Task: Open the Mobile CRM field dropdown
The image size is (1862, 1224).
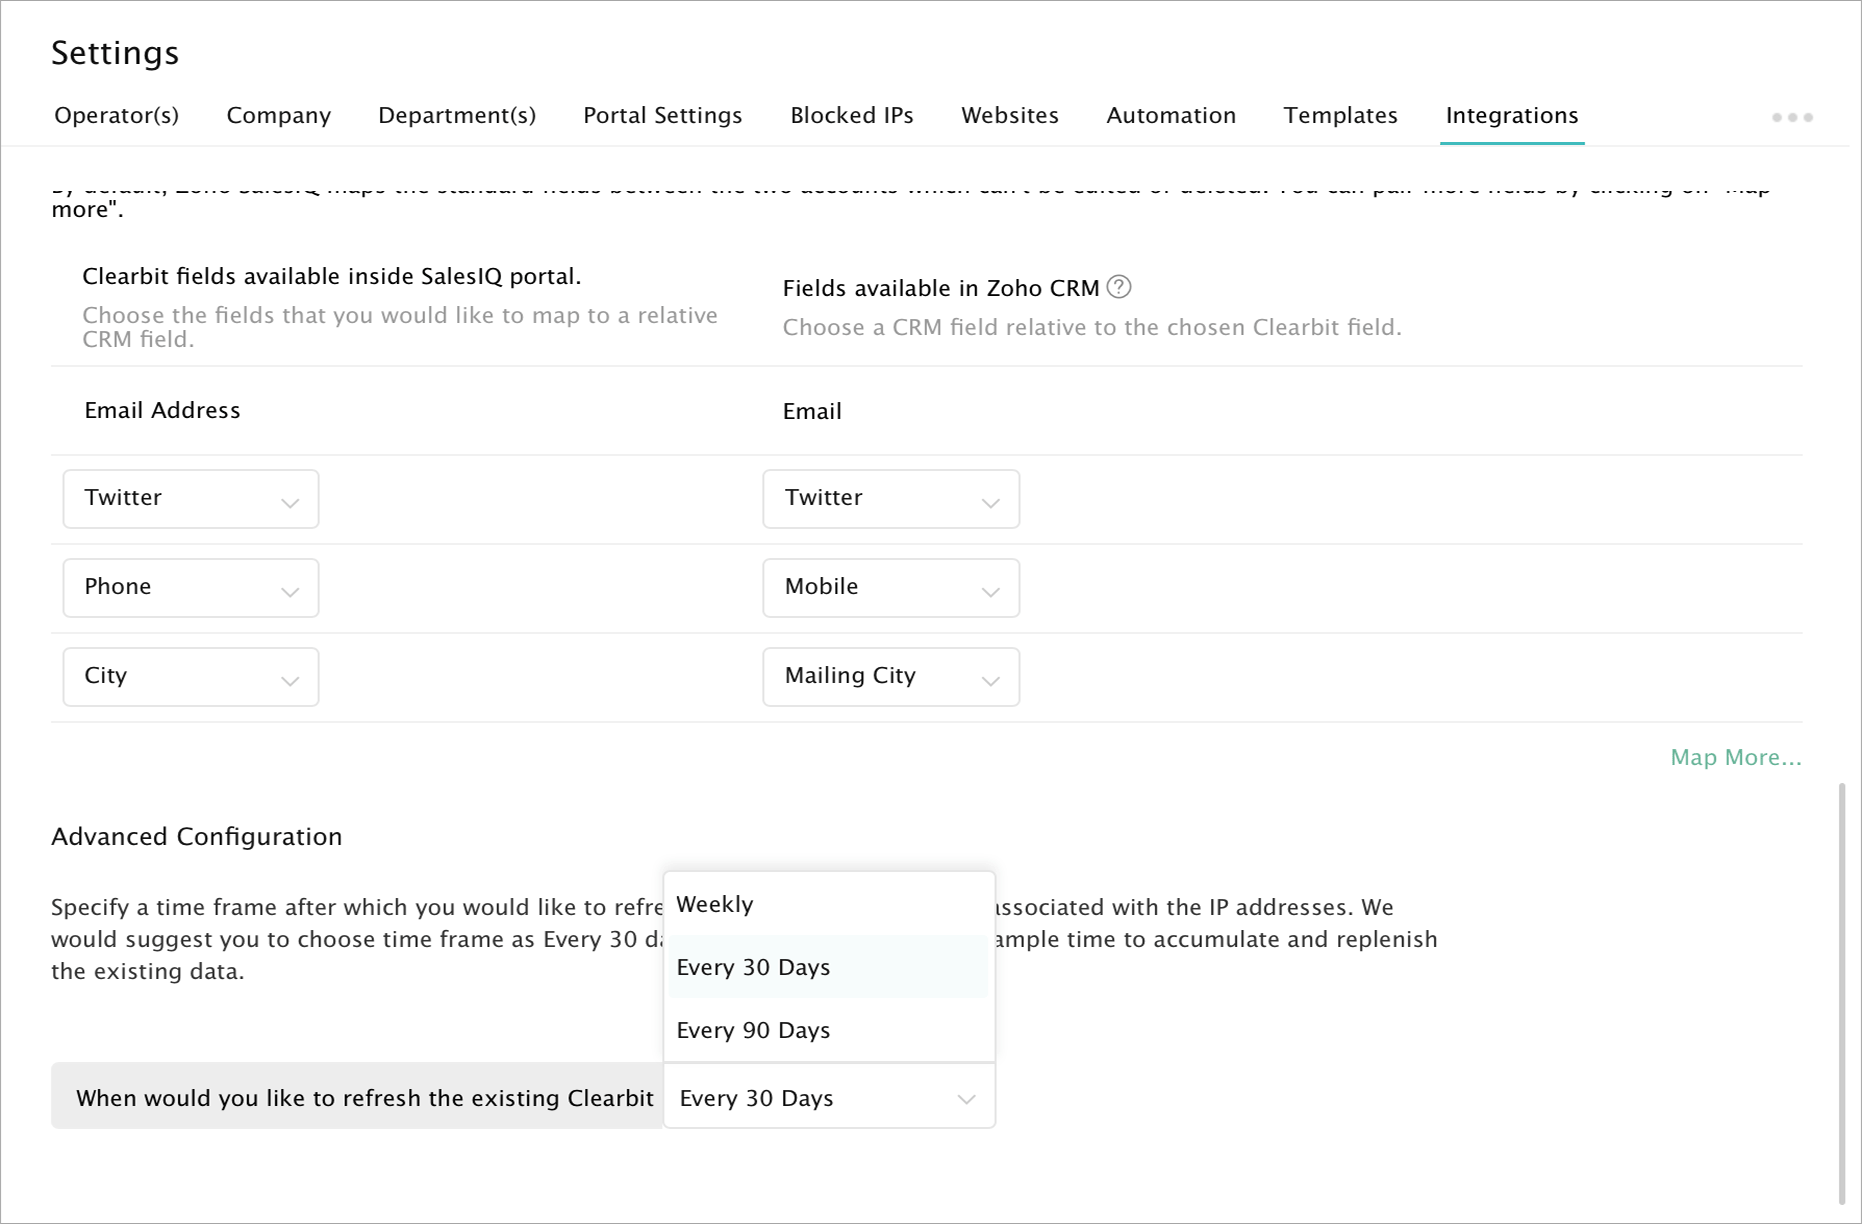Action: [890, 588]
